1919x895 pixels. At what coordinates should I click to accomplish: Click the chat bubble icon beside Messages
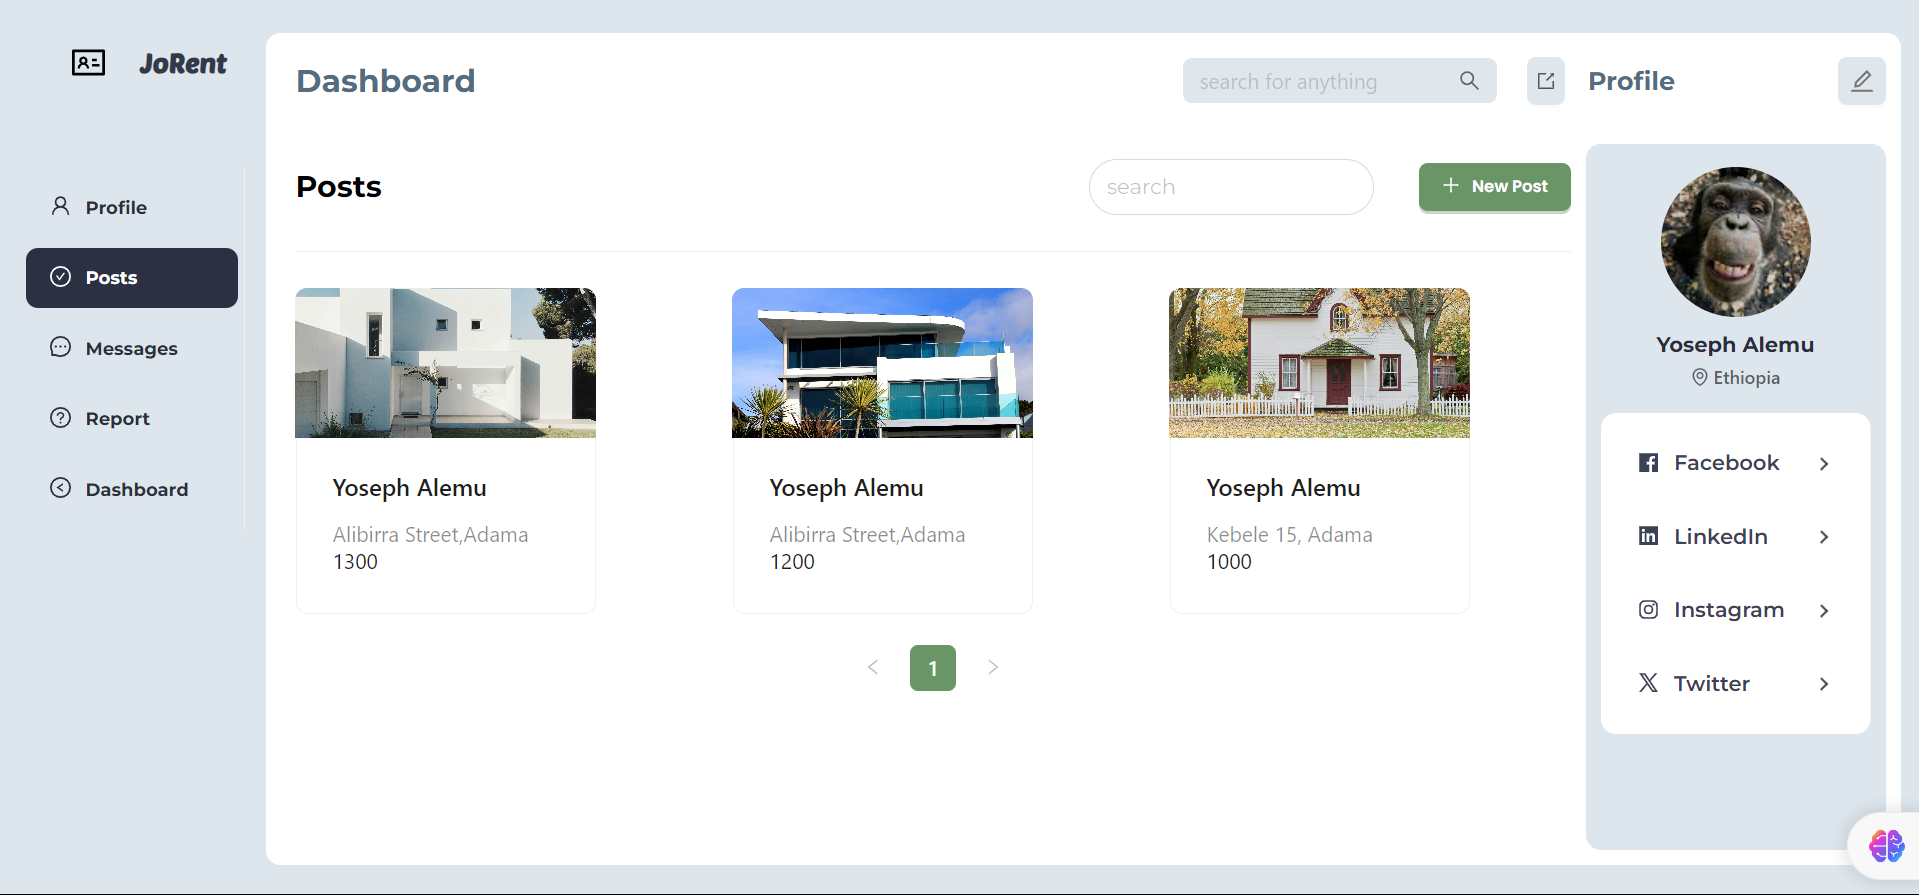(x=61, y=347)
